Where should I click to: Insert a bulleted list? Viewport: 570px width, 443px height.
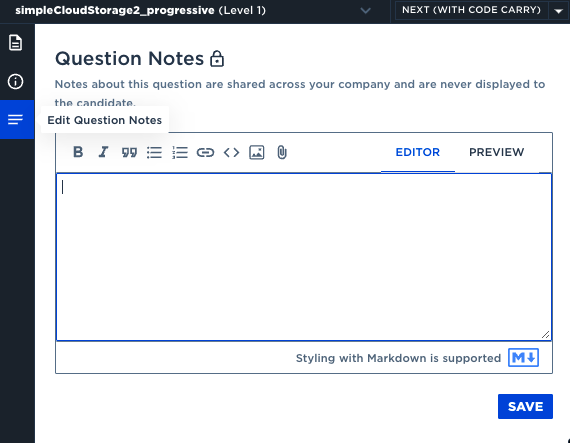(154, 152)
